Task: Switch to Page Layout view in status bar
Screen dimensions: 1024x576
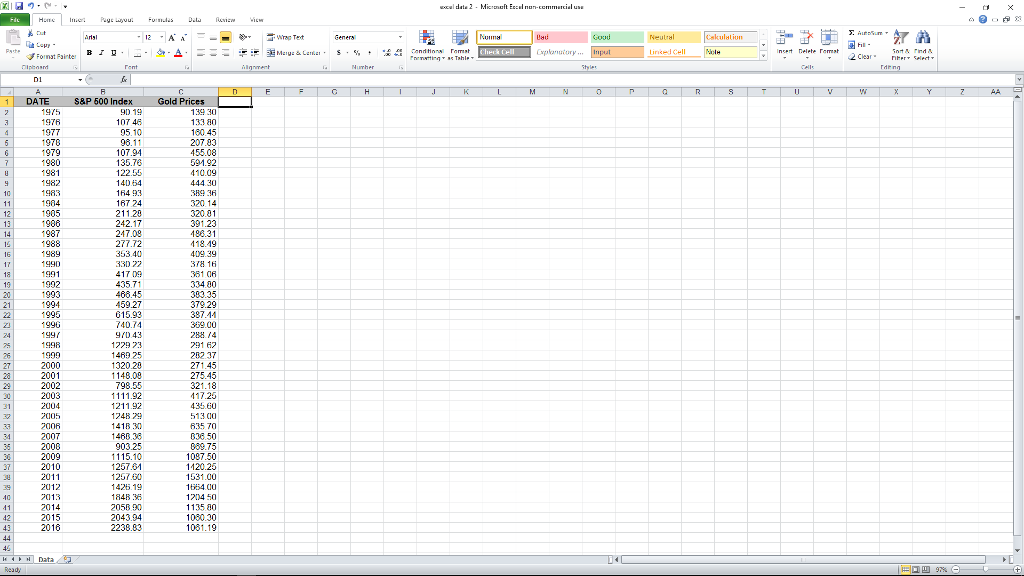Action: [x=916, y=569]
